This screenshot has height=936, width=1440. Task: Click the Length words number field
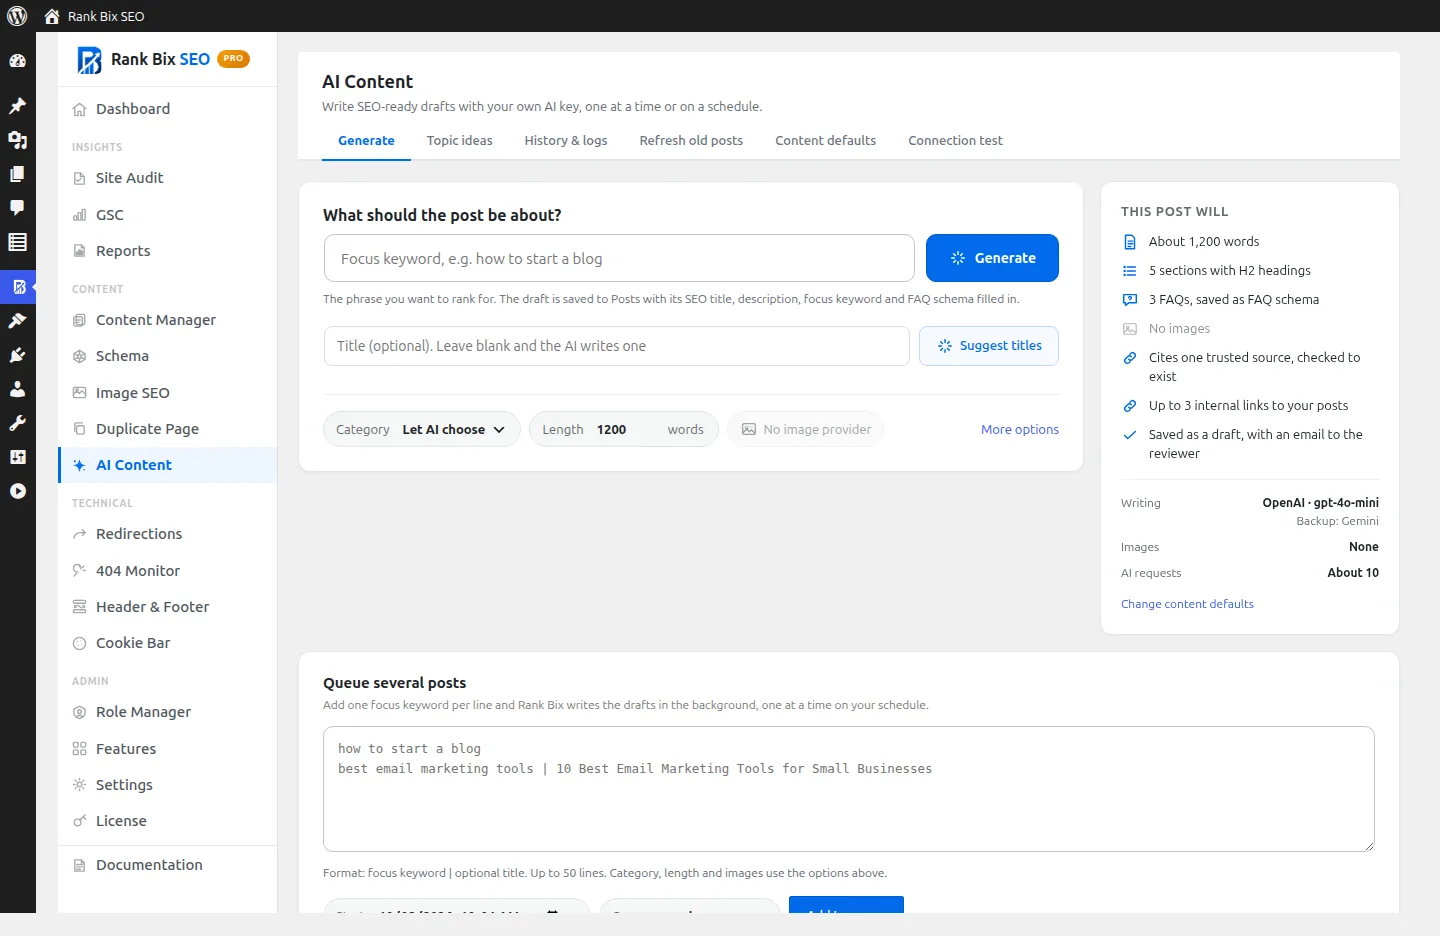coord(626,430)
